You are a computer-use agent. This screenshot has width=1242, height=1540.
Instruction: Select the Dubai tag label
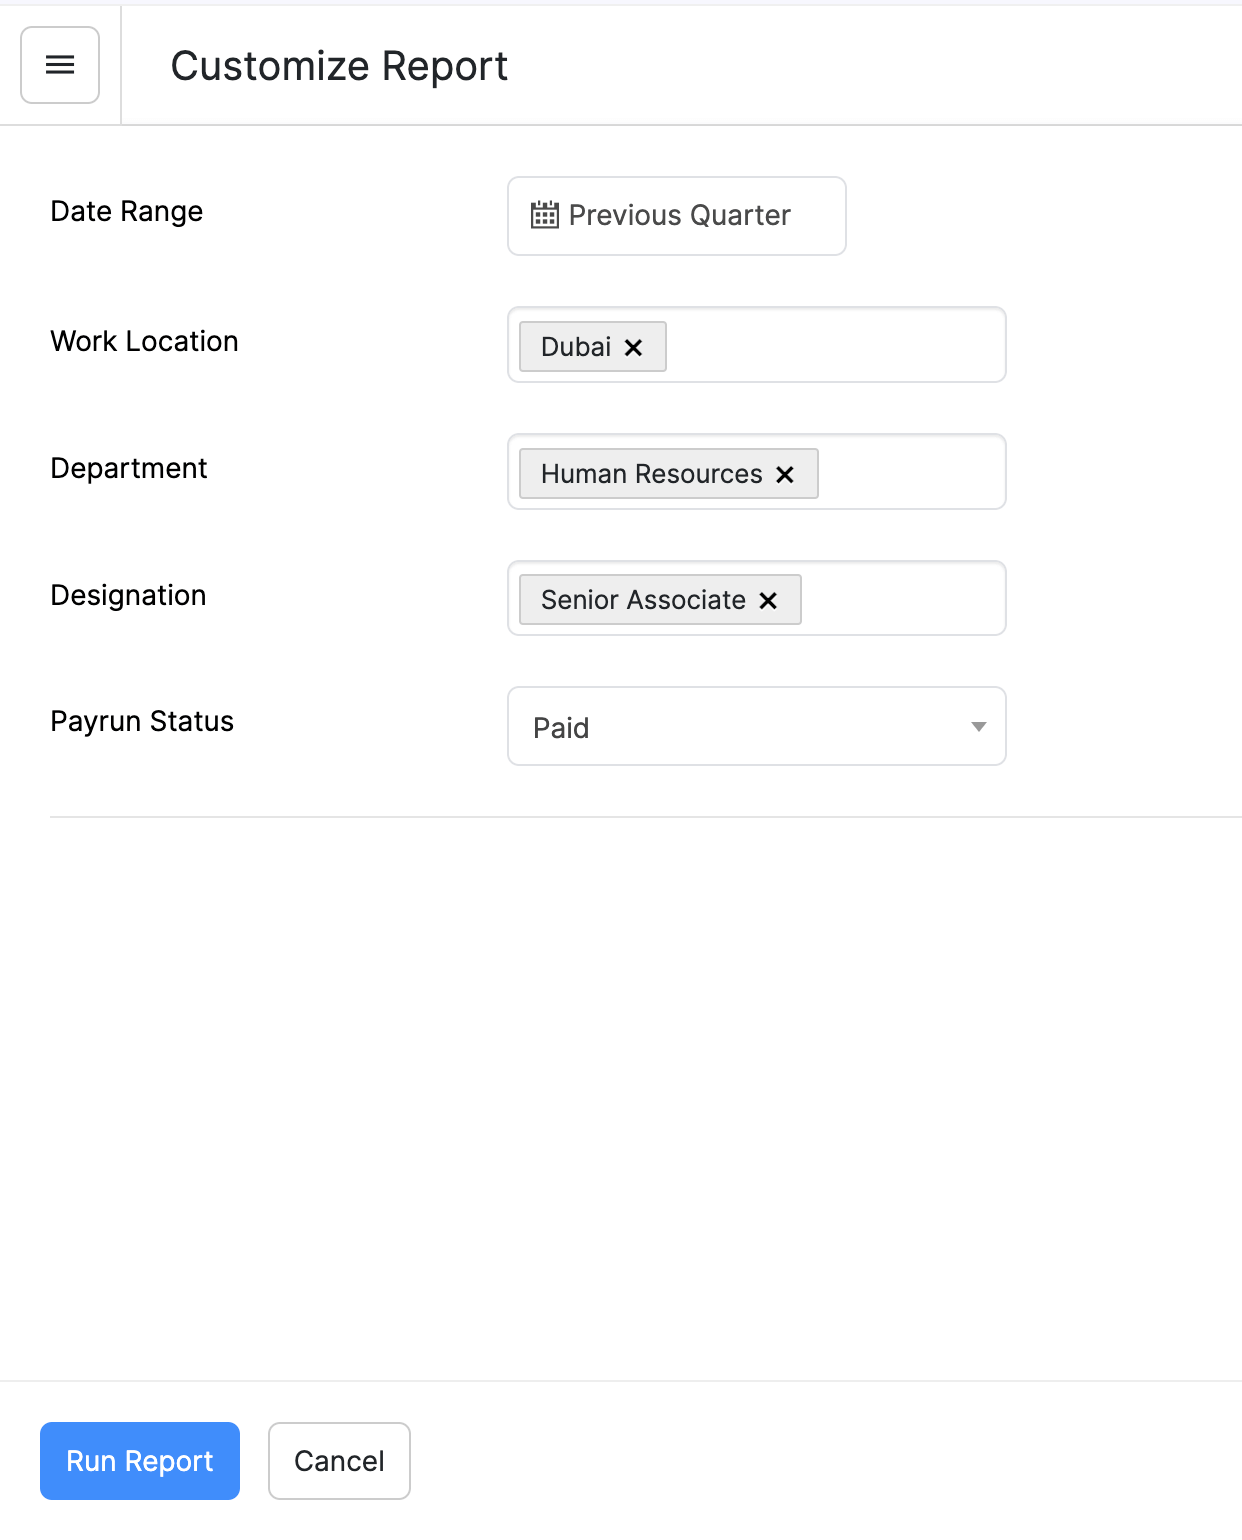click(575, 347)
